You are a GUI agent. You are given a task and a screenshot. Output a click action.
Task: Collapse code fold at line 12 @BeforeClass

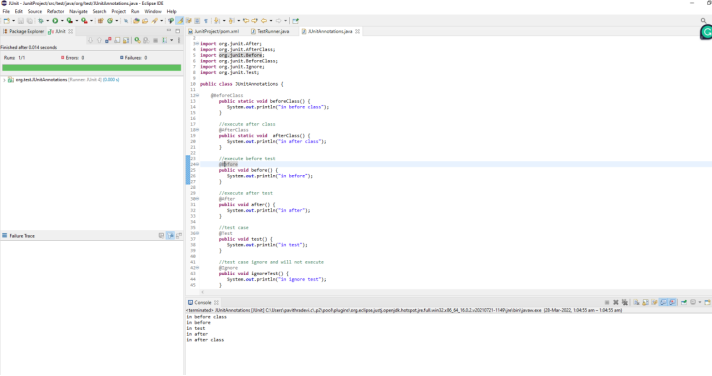(x=198, y=95)
